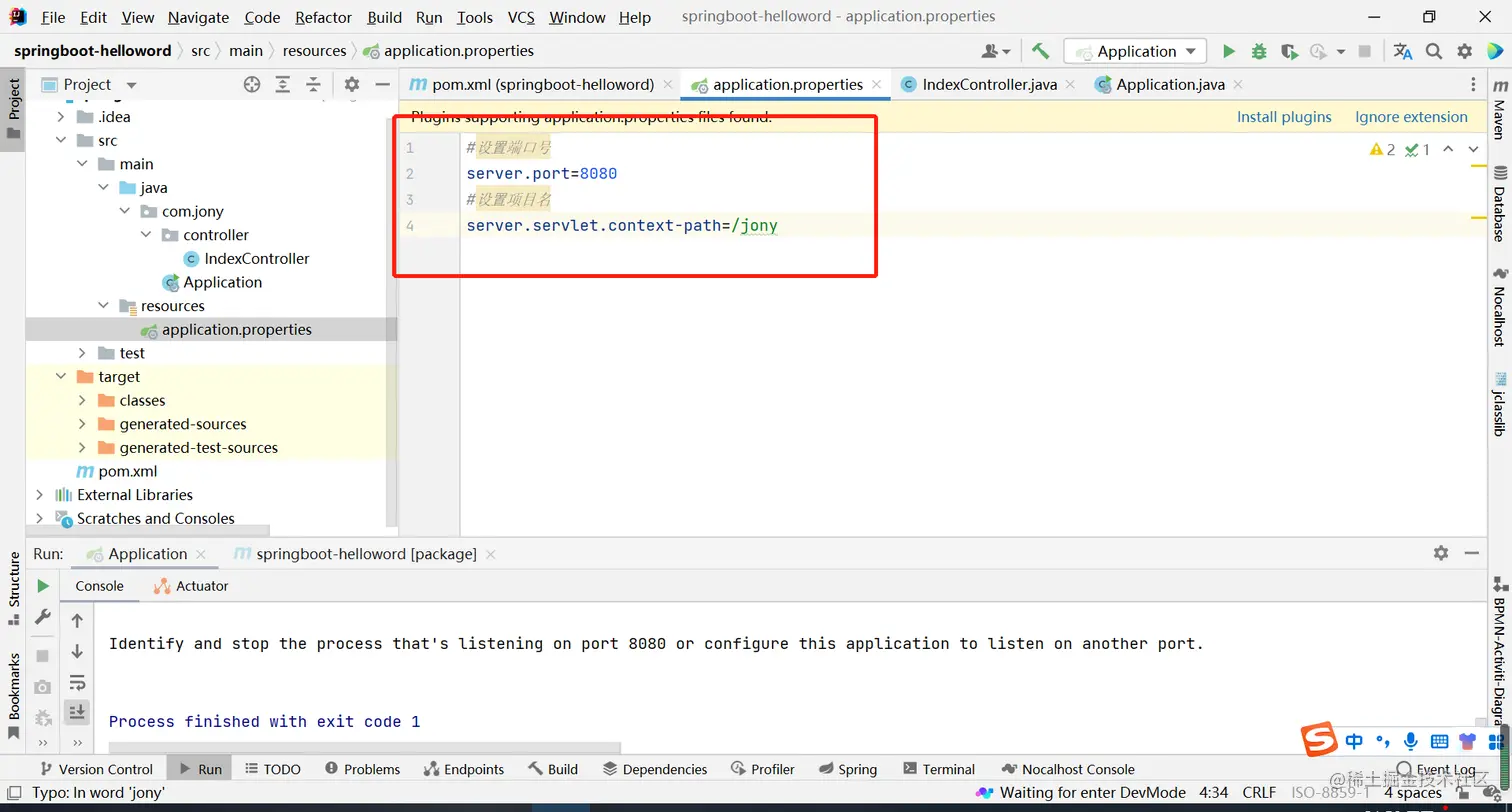Image resolution: width=1512 pixels, height=812 pixels.
Task: Hide the Run tool window
Action: point(1471,553)
